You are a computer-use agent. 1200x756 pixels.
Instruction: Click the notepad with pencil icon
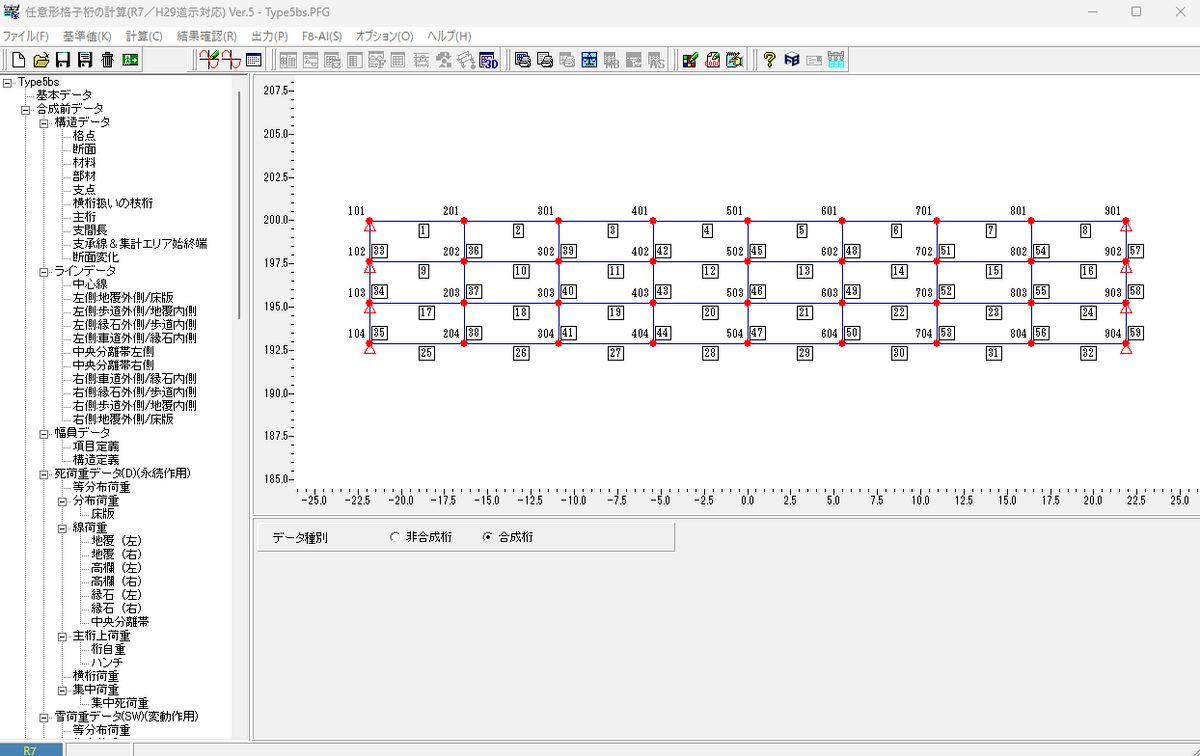tap(735, 60)
